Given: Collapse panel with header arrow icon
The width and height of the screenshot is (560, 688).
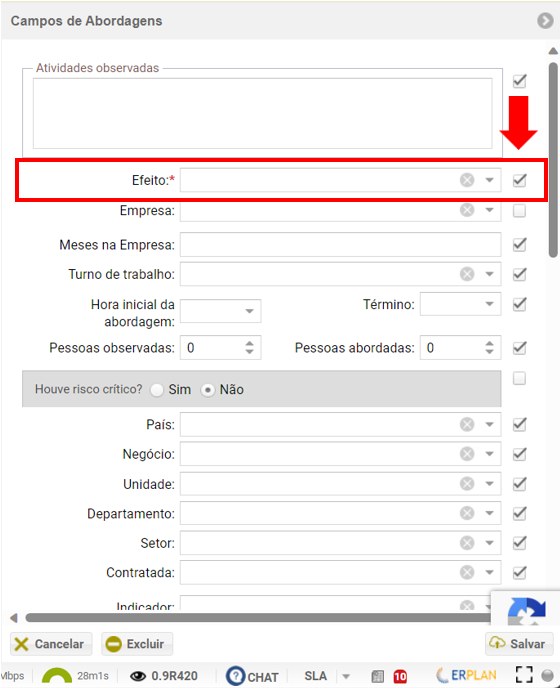Looking at the screenshot, I should point(545,21).
